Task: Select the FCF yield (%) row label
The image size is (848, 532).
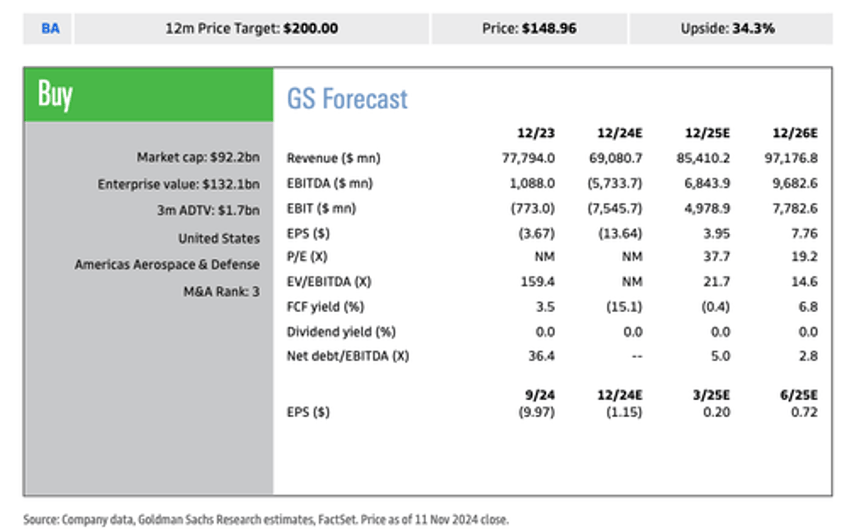Action: pyautogui.click(x=326, y=307)
